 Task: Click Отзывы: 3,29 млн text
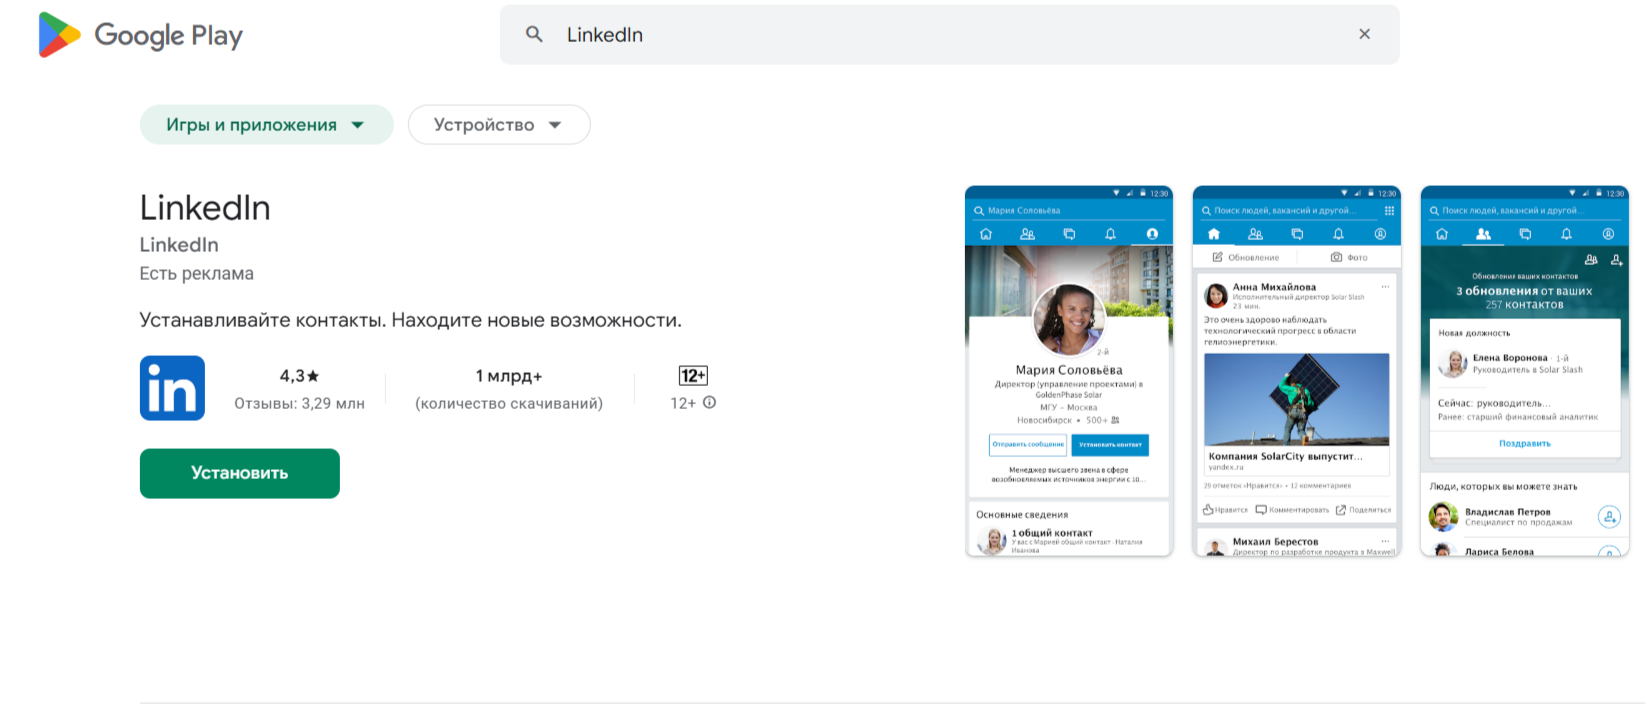click(299, 404)
